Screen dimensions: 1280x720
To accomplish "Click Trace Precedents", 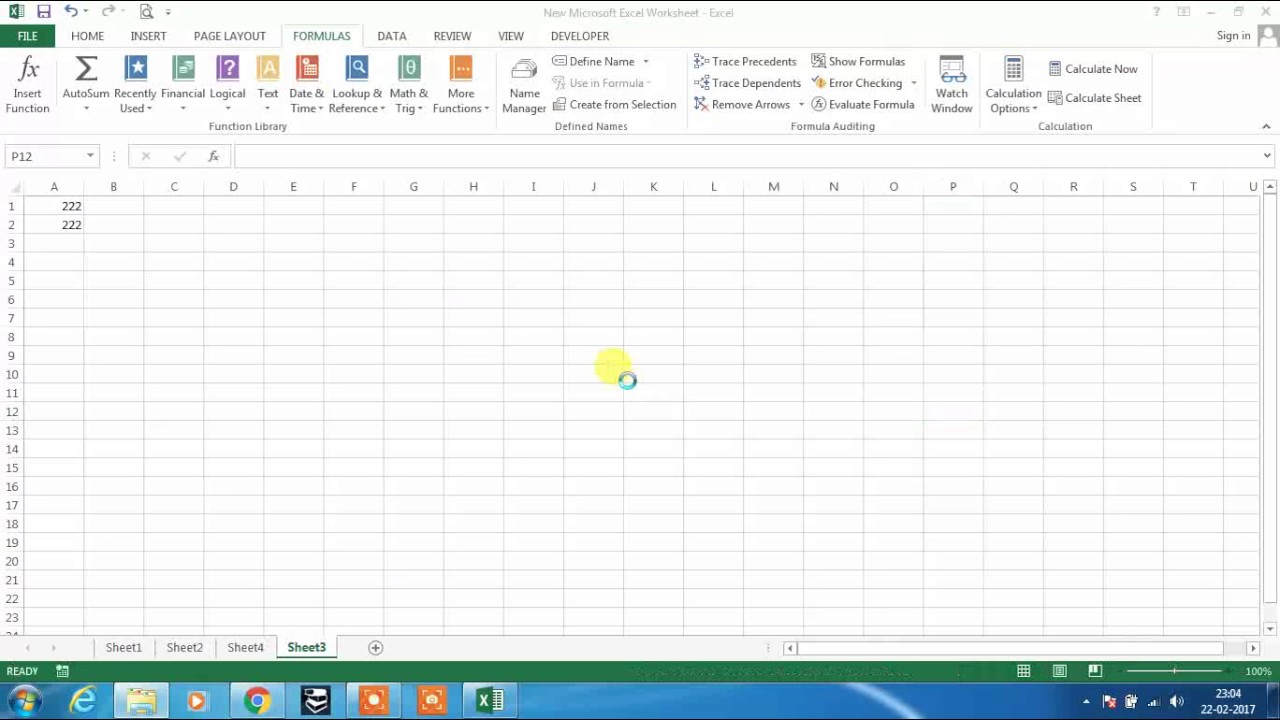I will point(745,61).
